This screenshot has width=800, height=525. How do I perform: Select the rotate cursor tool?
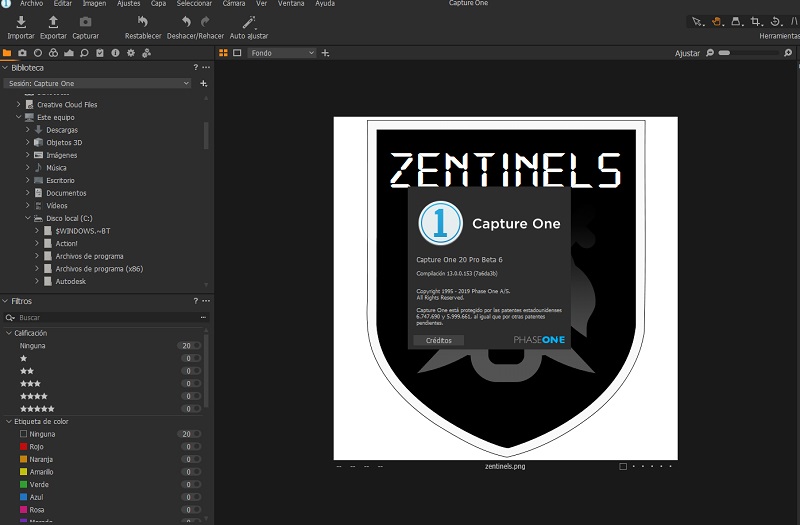point(774,21)
